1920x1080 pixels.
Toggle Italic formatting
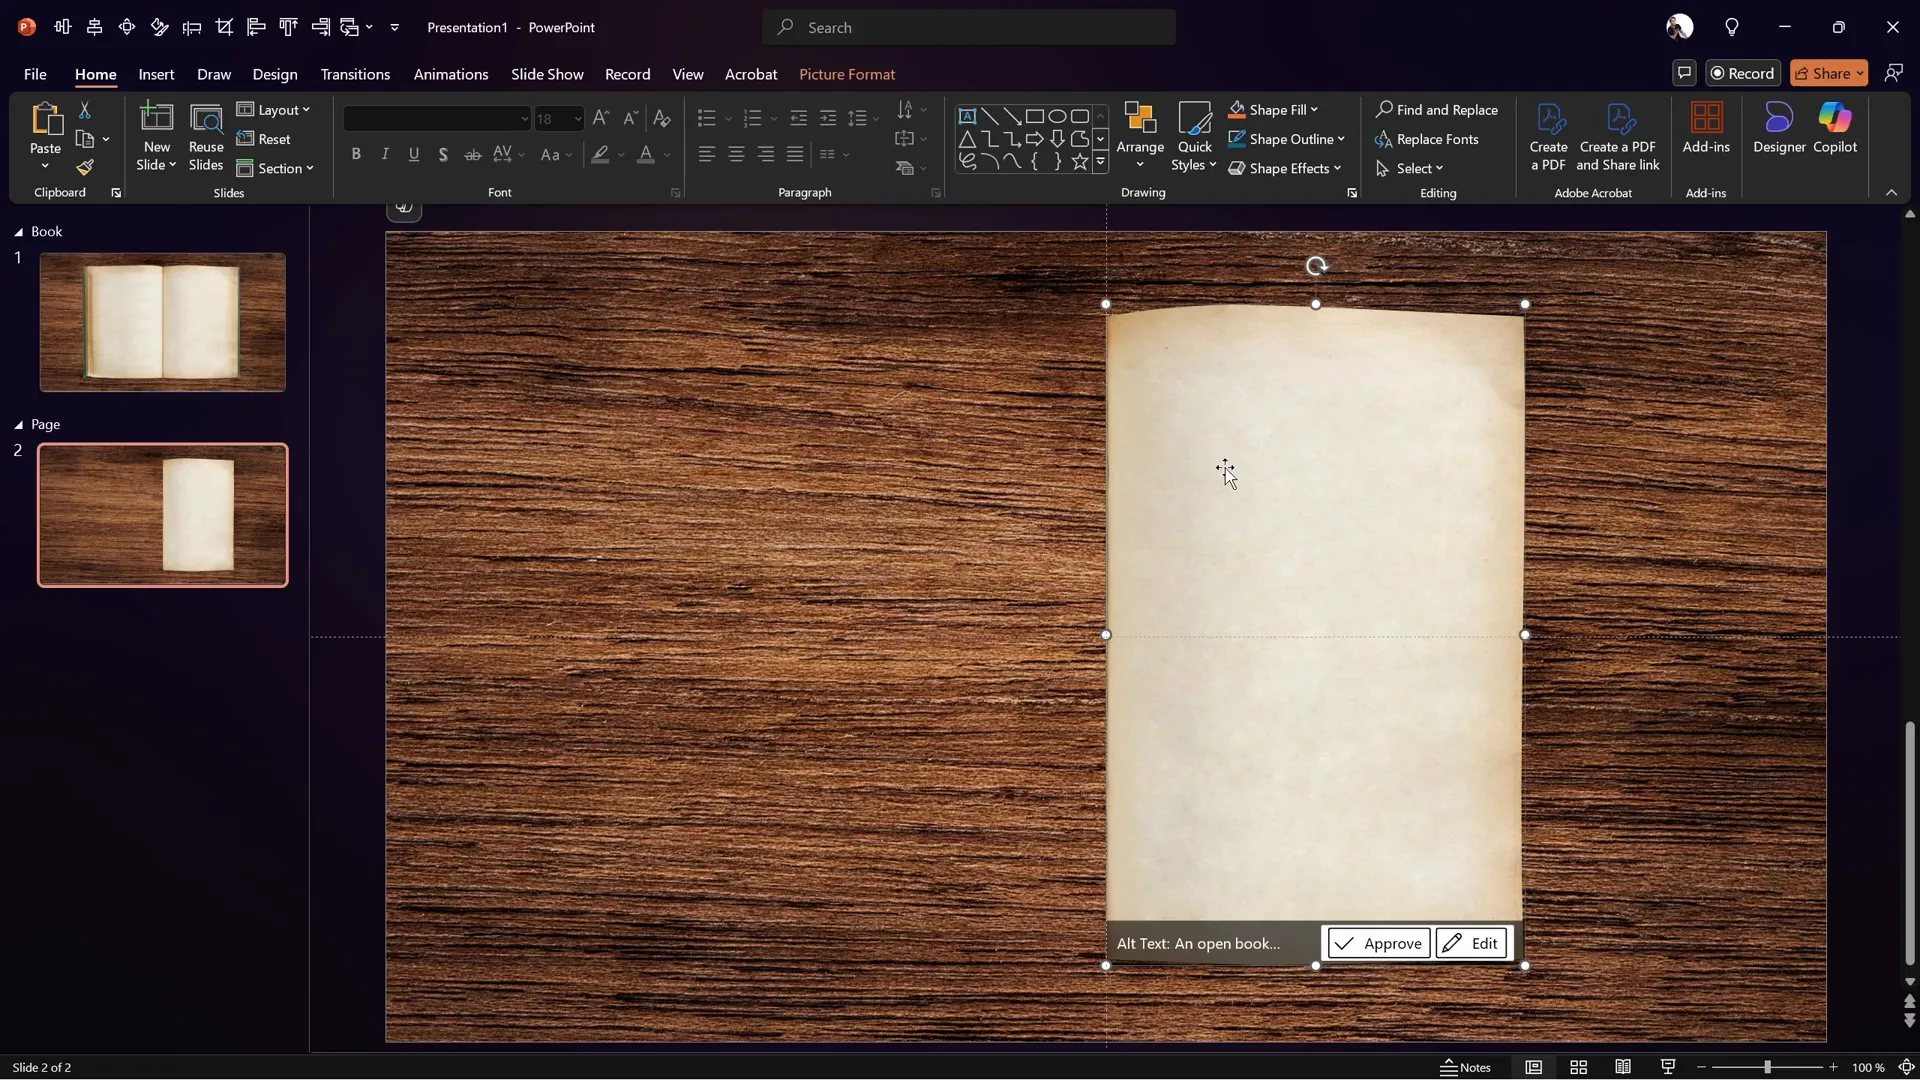tap(385, 154)
